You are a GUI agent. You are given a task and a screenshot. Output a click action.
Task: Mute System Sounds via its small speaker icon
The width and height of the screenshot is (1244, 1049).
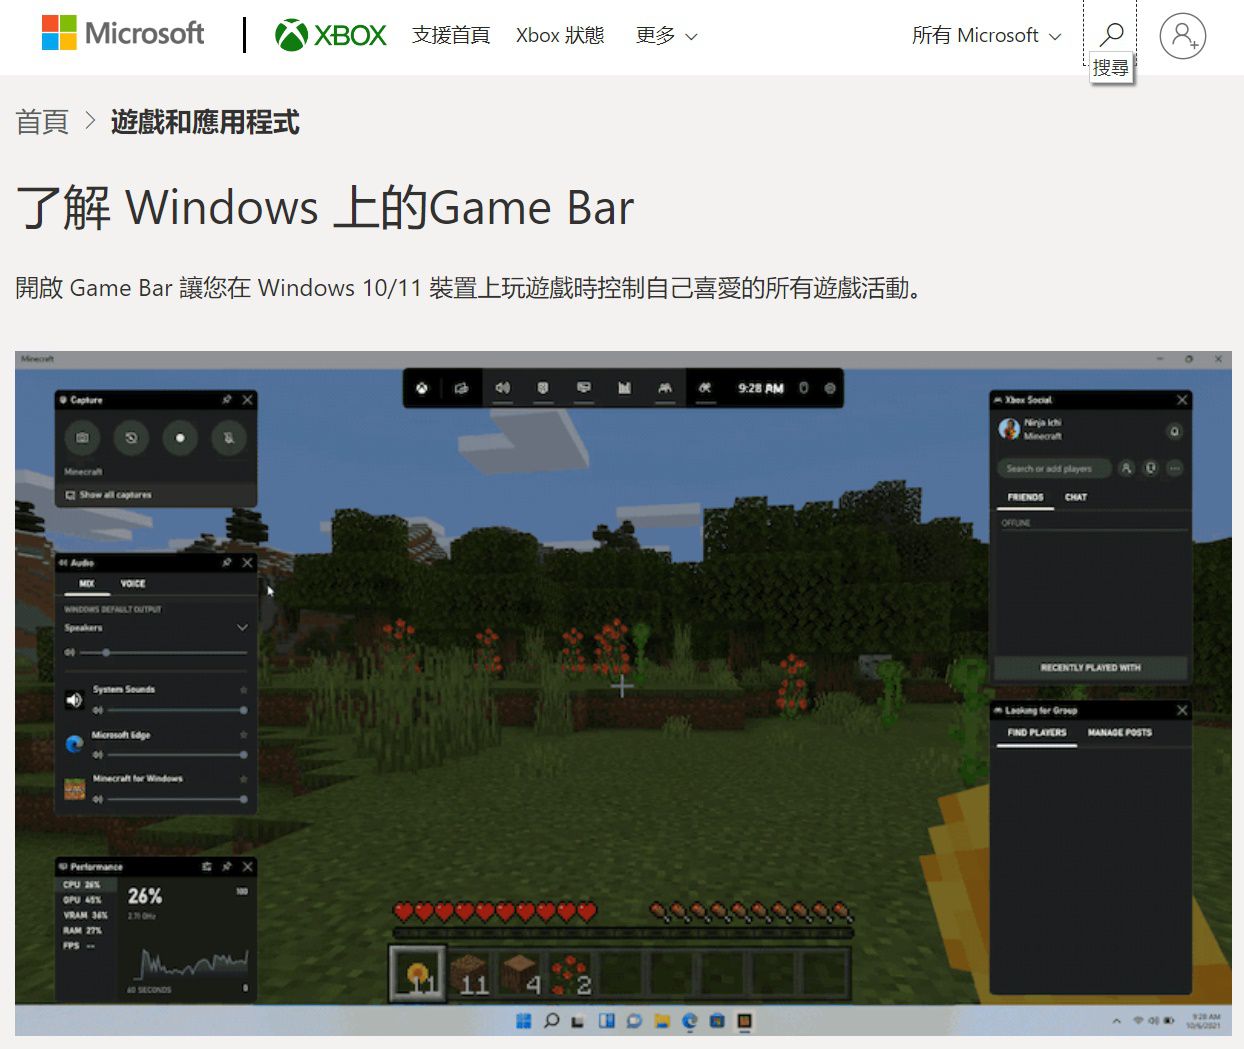click(x=98, y=710)
